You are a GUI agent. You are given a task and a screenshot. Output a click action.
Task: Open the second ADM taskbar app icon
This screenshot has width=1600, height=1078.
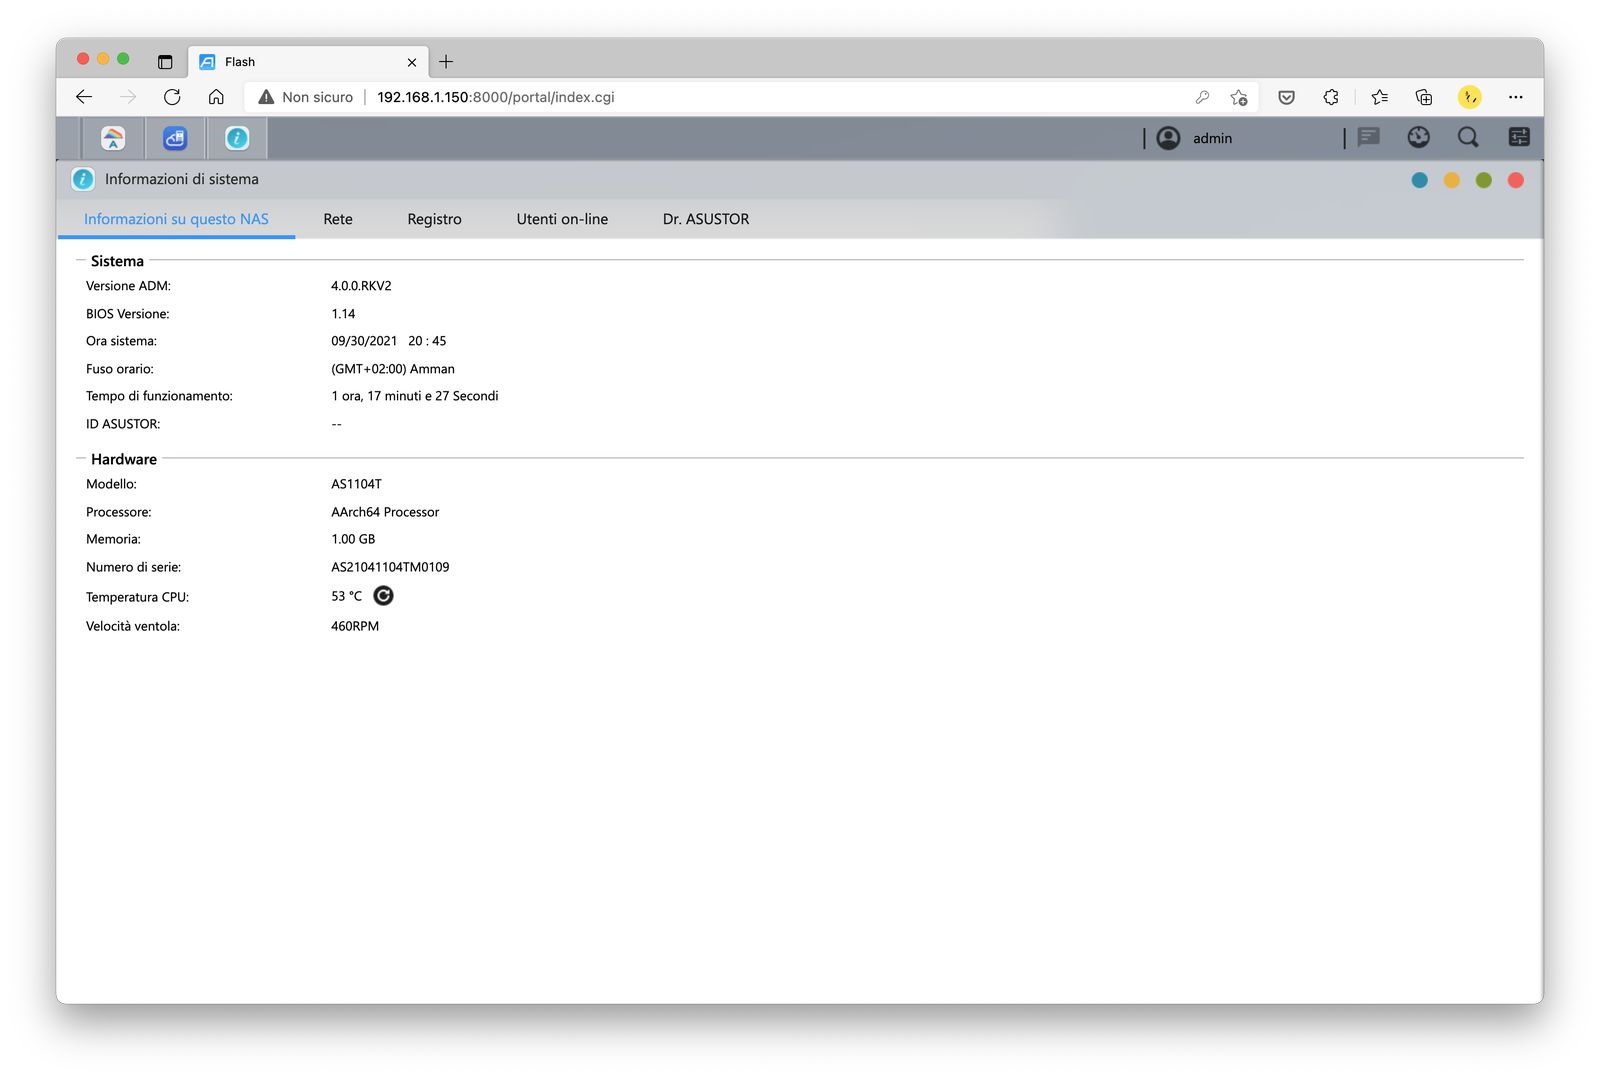[175, 138]
